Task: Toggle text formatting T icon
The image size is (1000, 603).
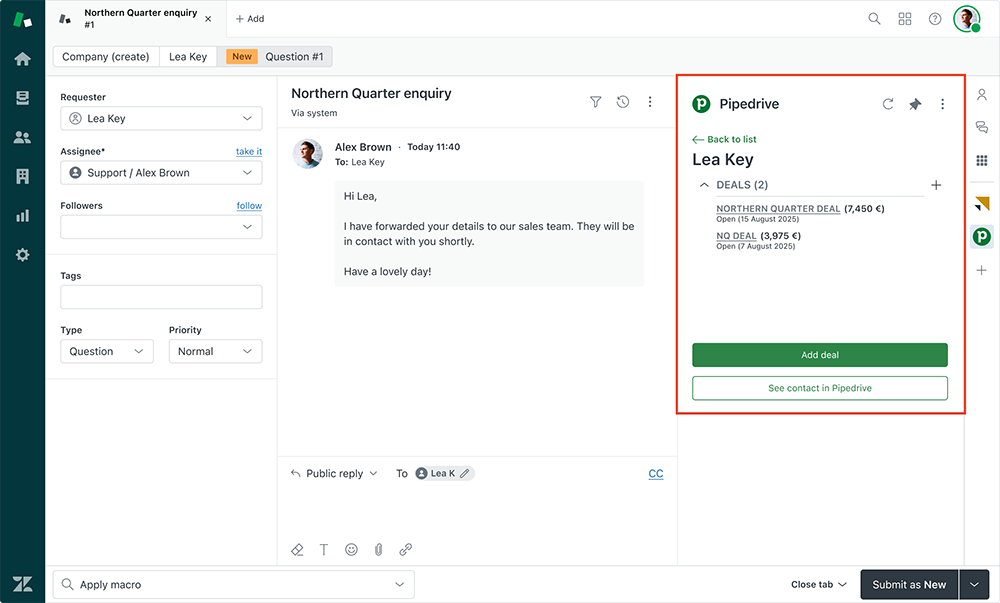Action: (324, 549)
